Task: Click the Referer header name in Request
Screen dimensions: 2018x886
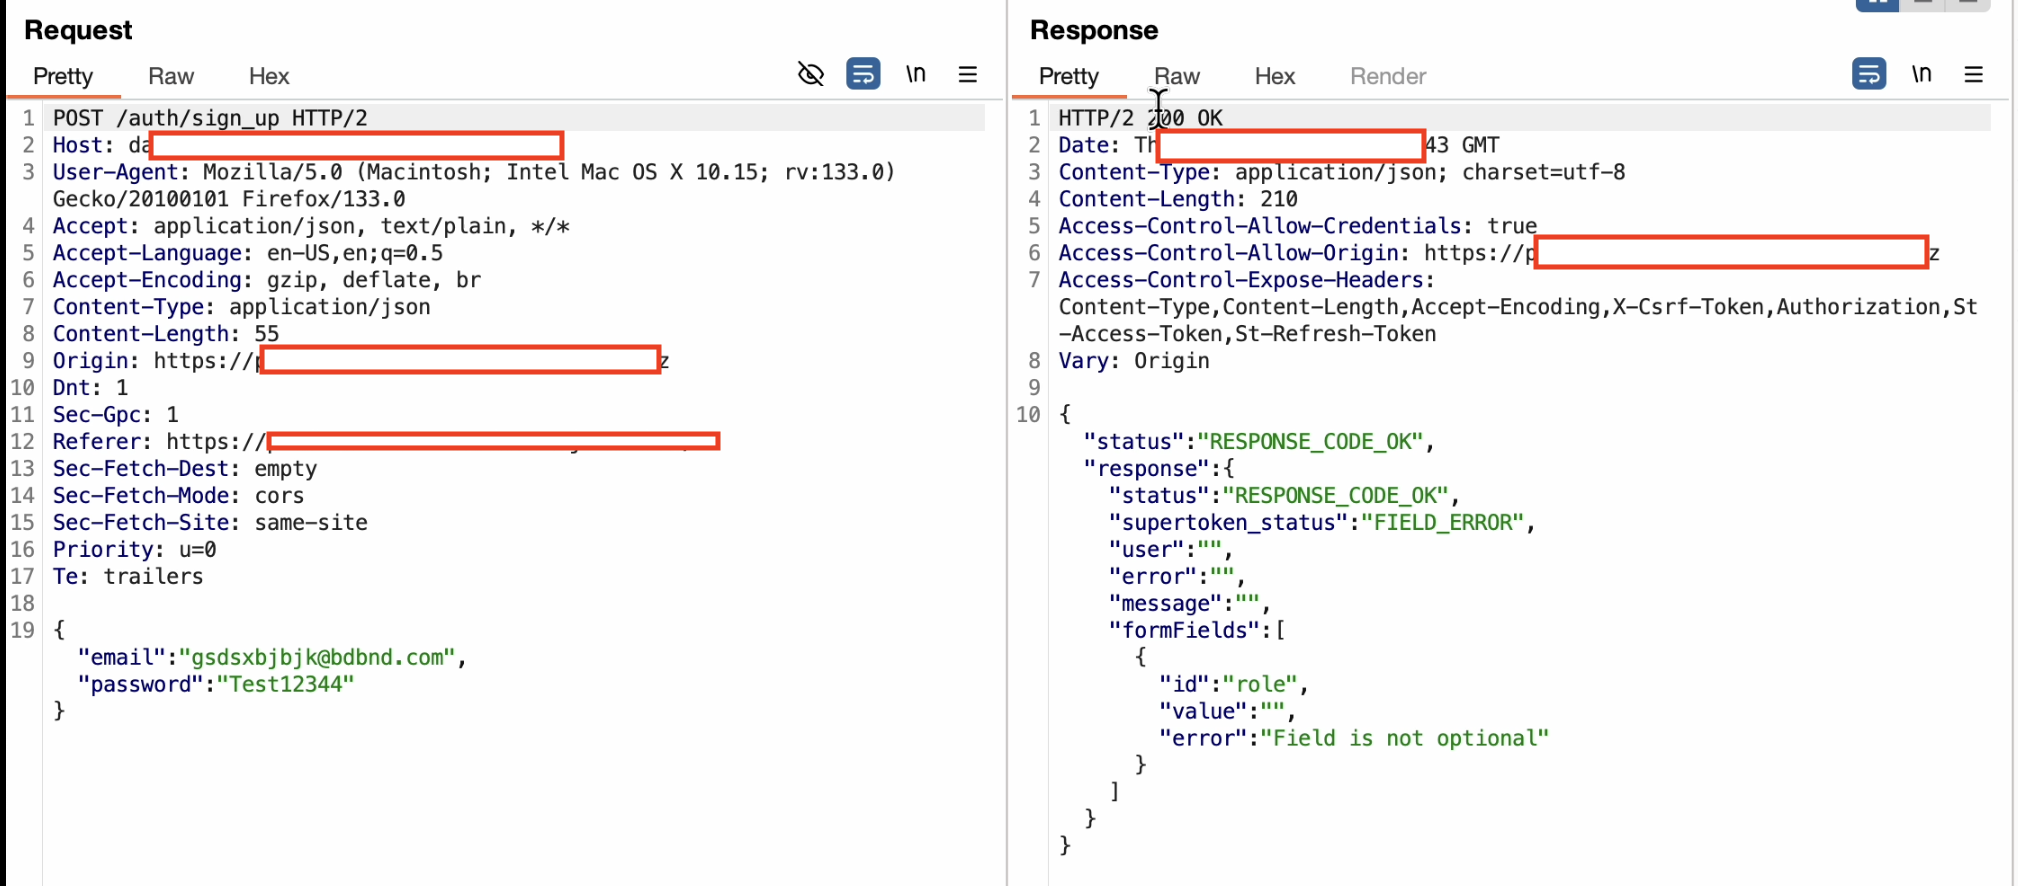Action: click(96, 442)
